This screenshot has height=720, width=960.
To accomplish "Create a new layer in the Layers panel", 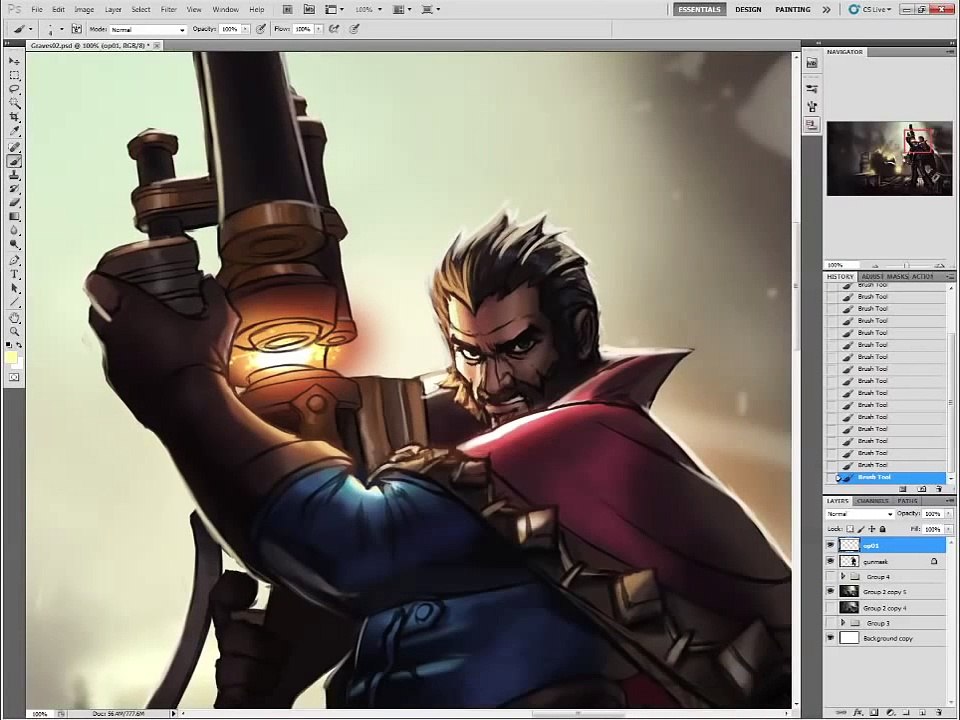I will [x=923, y=712].
